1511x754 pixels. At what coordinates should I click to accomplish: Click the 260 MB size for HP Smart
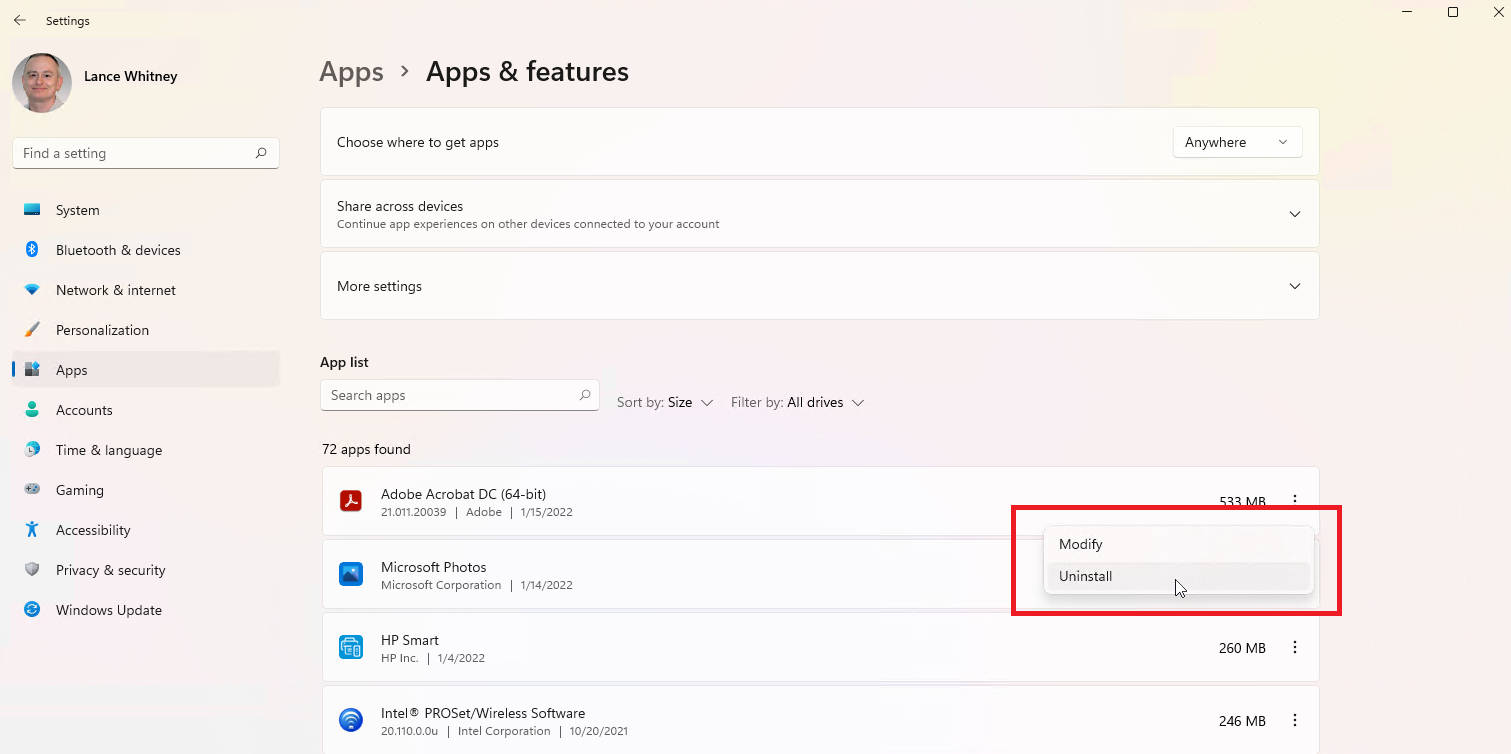[1242, 648]
